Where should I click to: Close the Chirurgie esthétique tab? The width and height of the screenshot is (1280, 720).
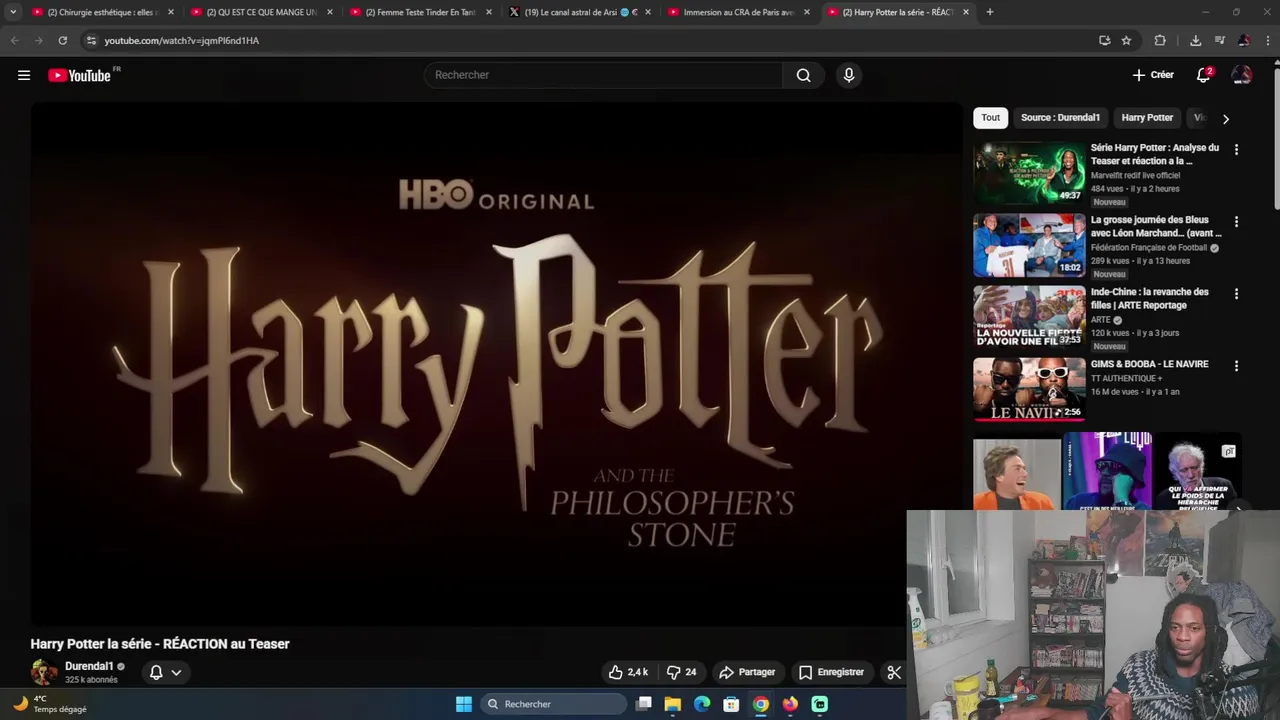coord(171,12)
